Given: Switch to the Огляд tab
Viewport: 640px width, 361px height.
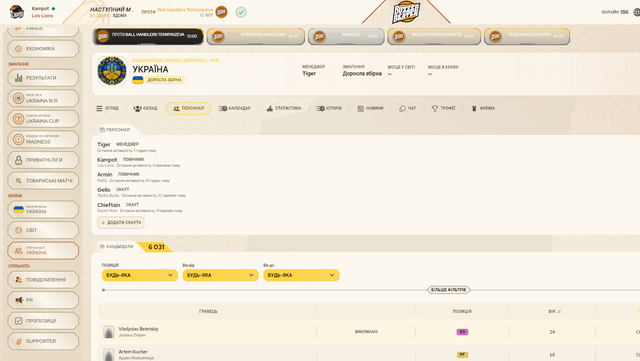Looking at the screenshot, I should click(108, 108).
